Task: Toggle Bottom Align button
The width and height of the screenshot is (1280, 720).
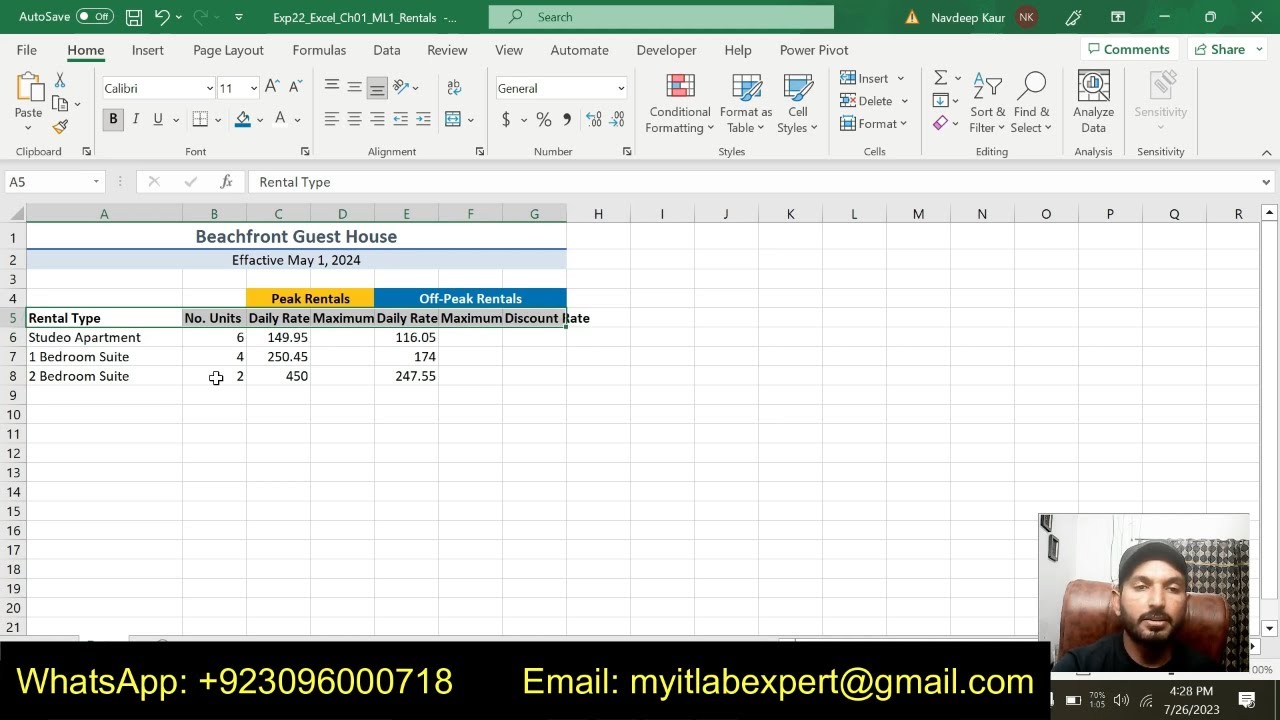Action: pyautogui.click(x=377, y=88)
